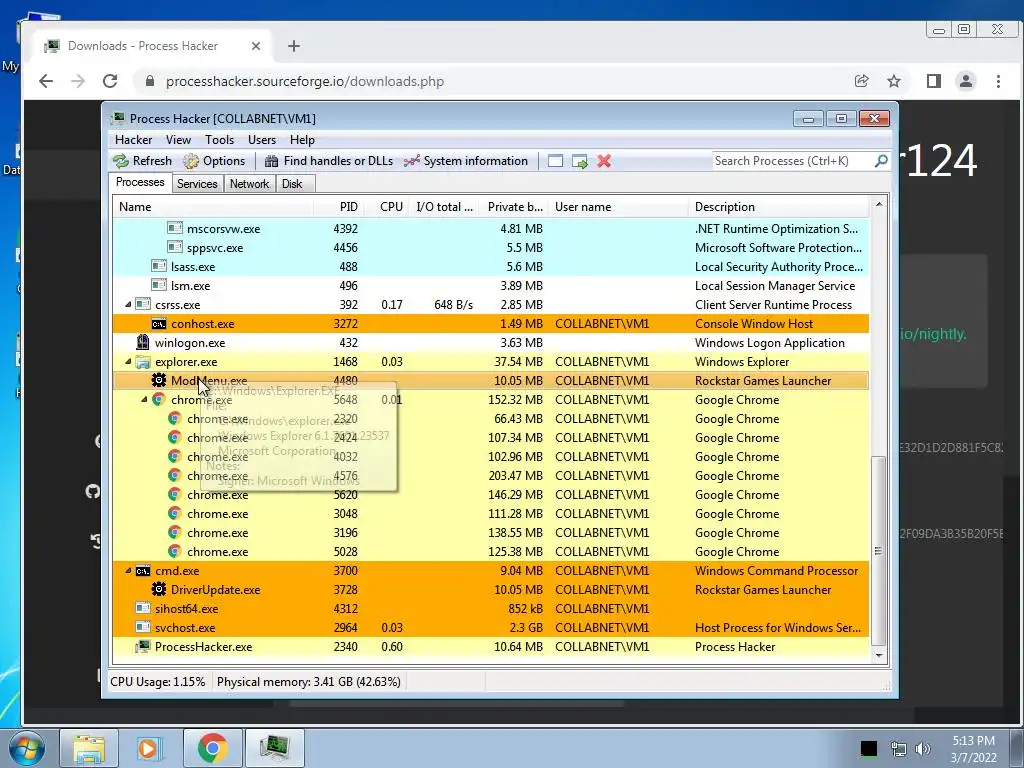
Task: Collapse the parent chrome.exe node
Action: point(144,400)
